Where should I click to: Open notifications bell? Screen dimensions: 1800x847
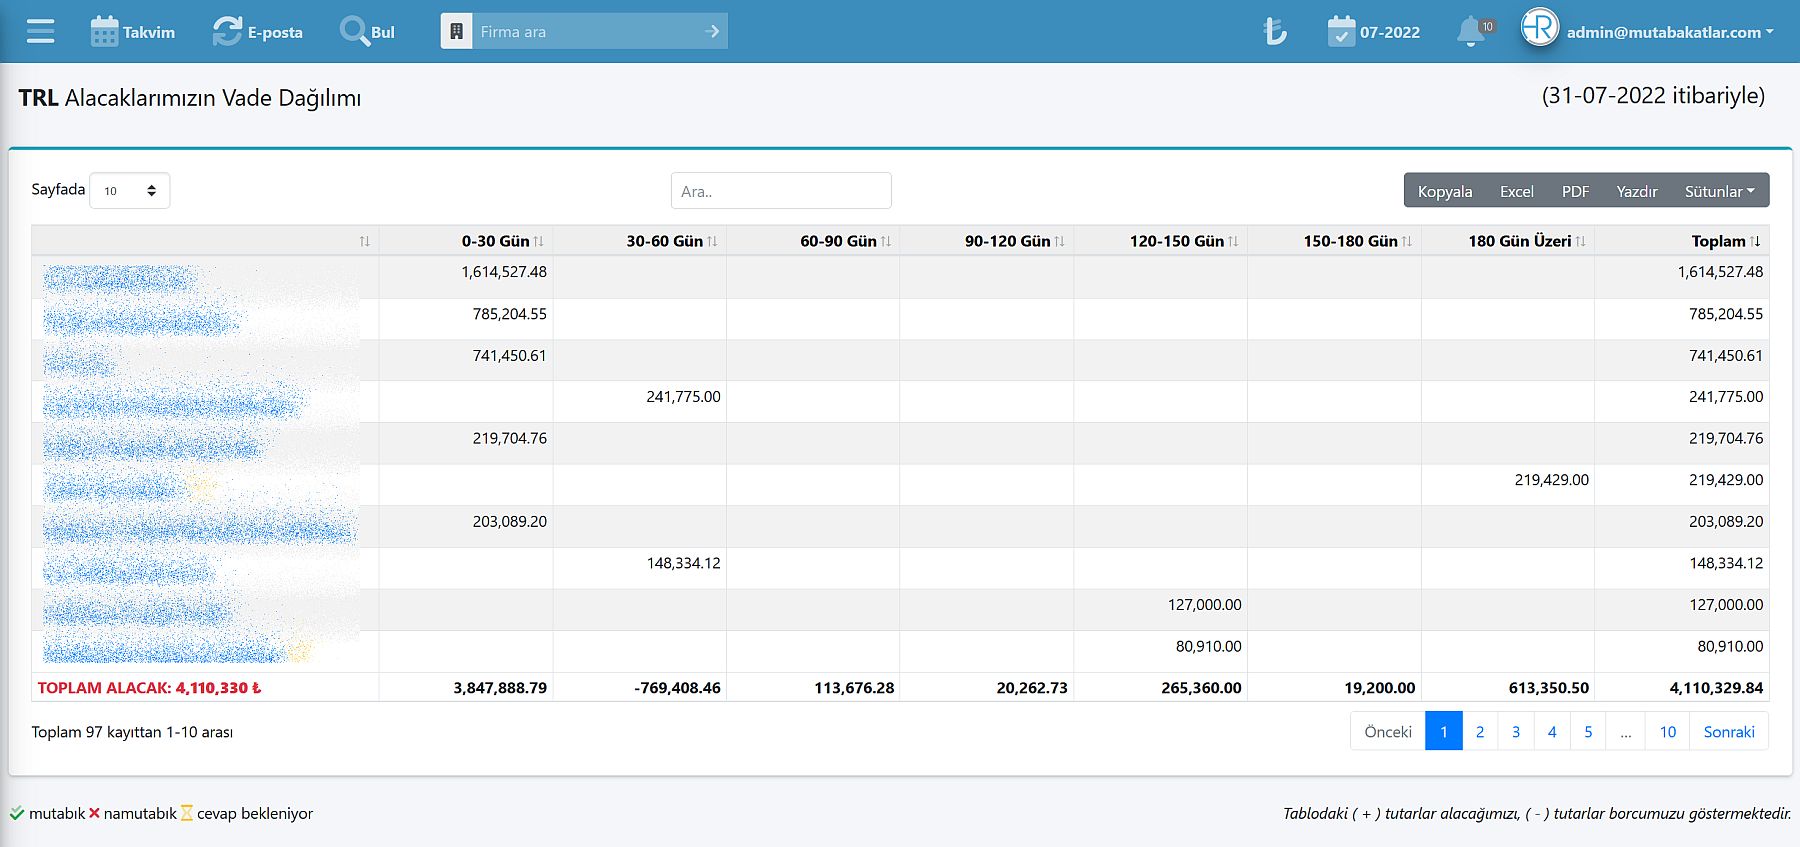tap(1470, 32)
